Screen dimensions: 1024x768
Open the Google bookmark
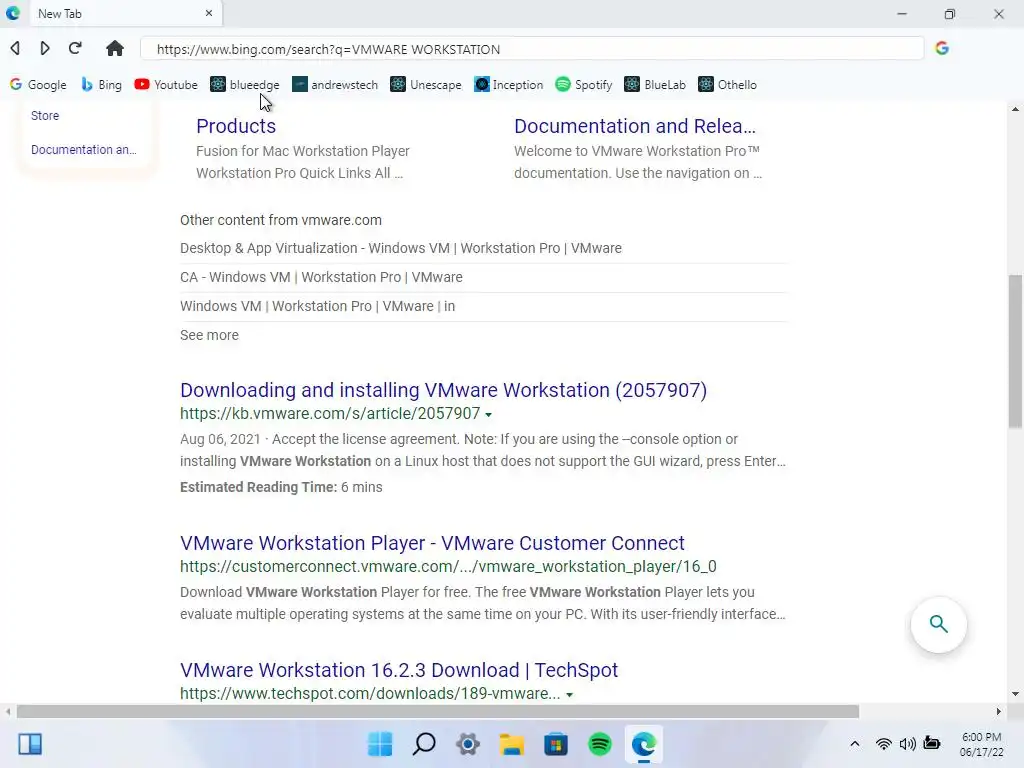point(39,85)
